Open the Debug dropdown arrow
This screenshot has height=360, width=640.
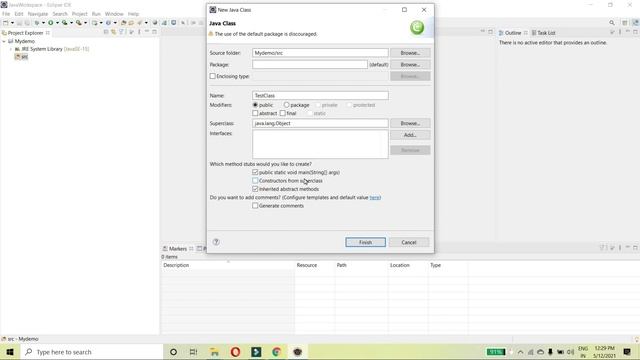point(43,23)
